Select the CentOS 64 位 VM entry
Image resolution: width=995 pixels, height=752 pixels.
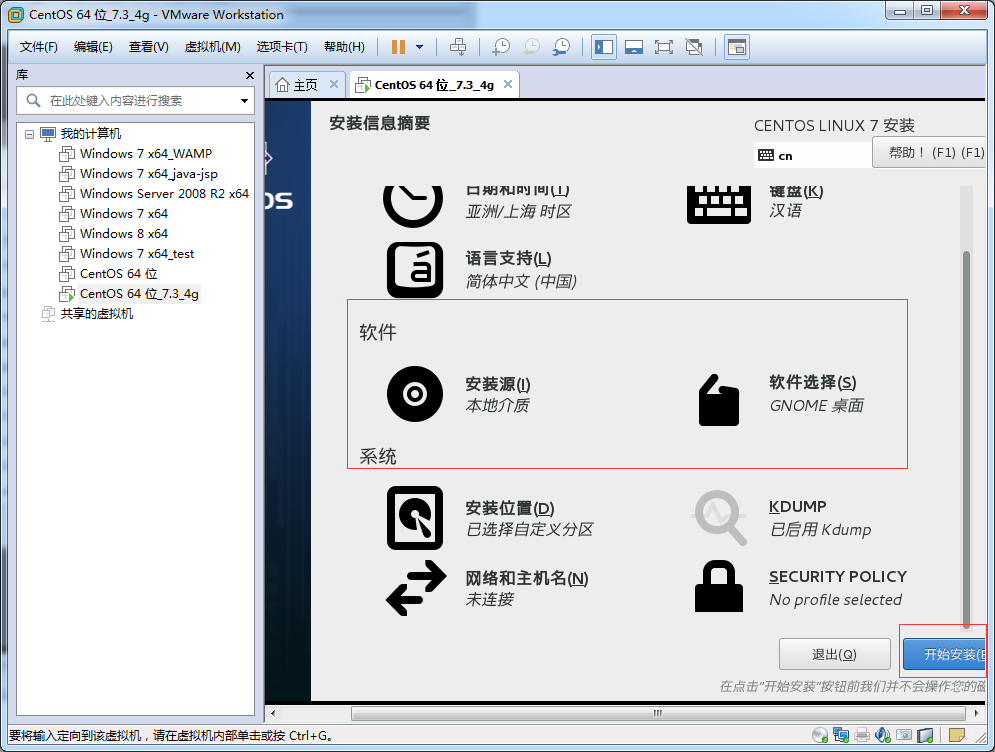(119, 274)
